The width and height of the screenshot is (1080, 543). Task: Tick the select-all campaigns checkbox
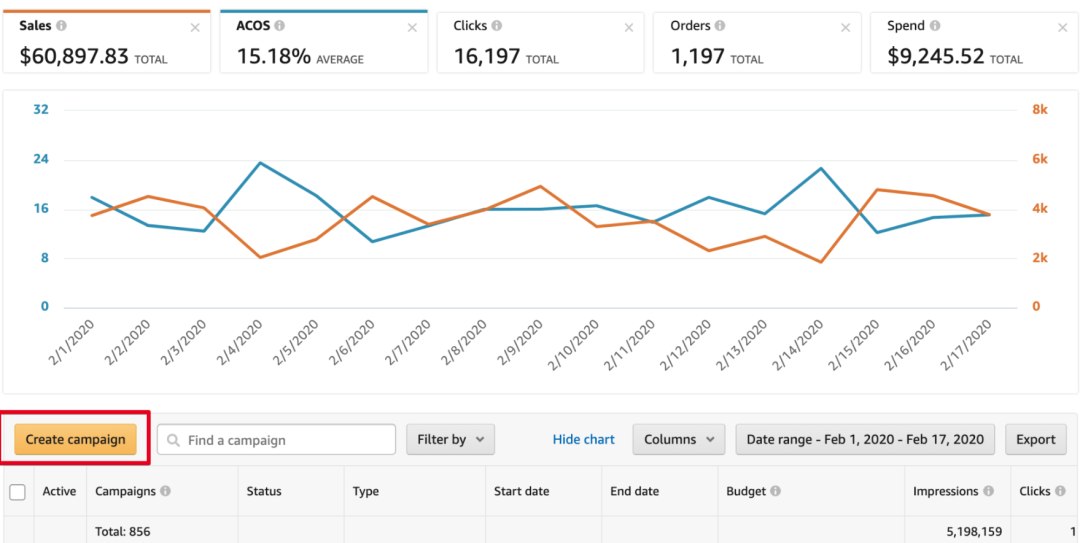(x=17, y=491)
